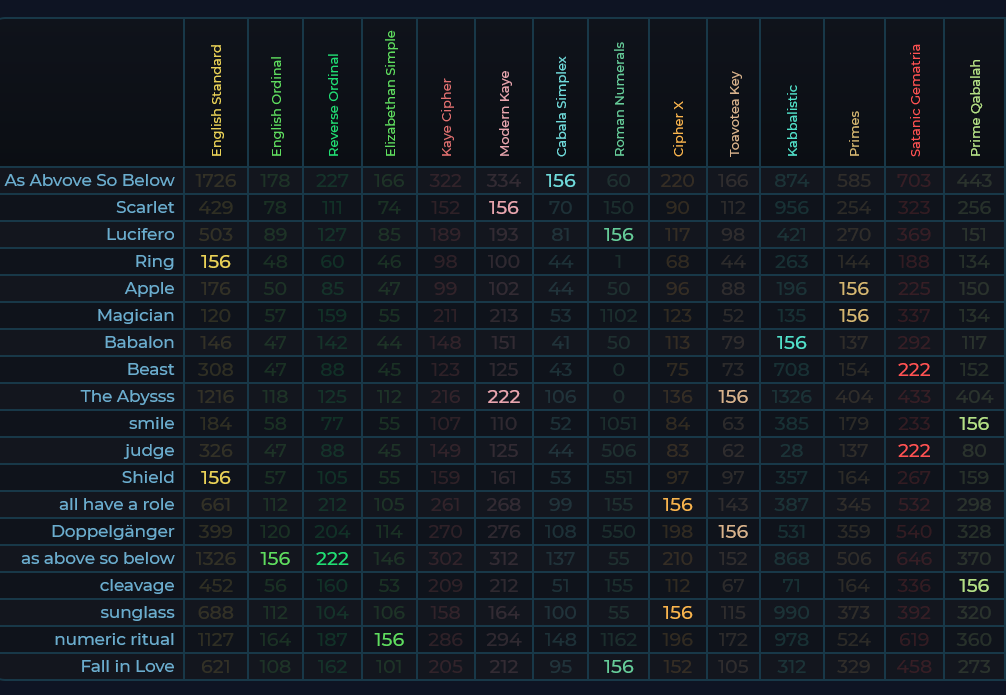Click the Roman Numerals cipher header
This screenshot has width=1006, height=695.
[619, 100]
